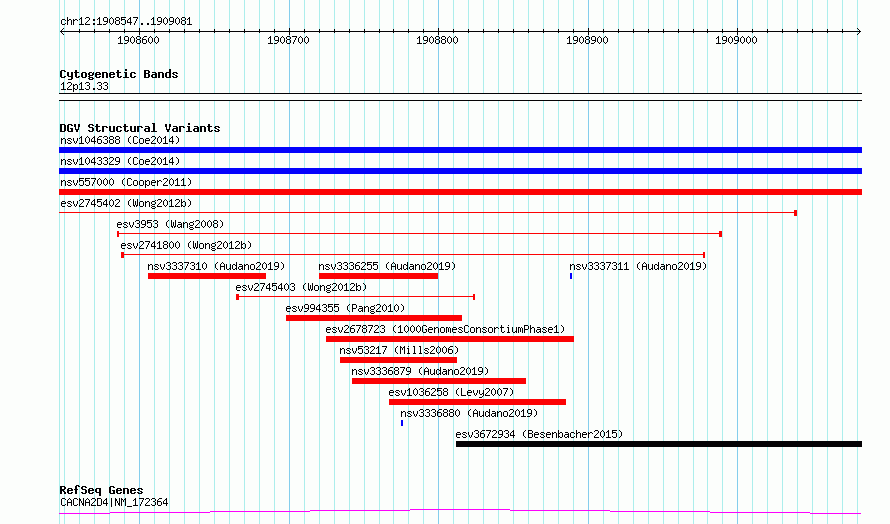
Task: Select the esv2678723 (1000GenomesConsortiumPhase1) label
Action: [446, 329]
